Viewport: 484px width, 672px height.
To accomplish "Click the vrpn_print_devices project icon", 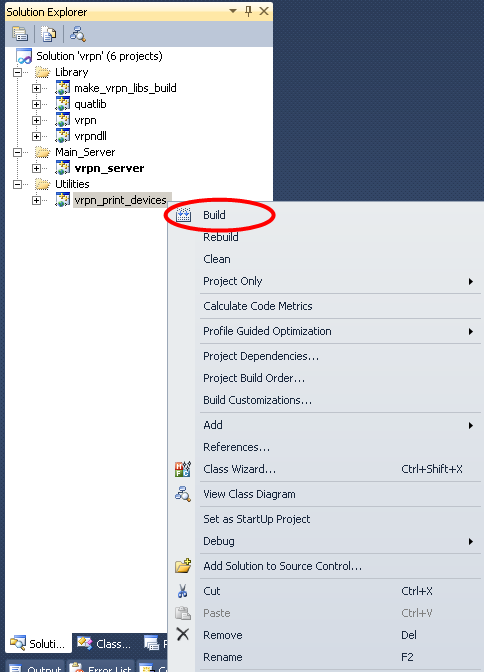I will (63, 200).
